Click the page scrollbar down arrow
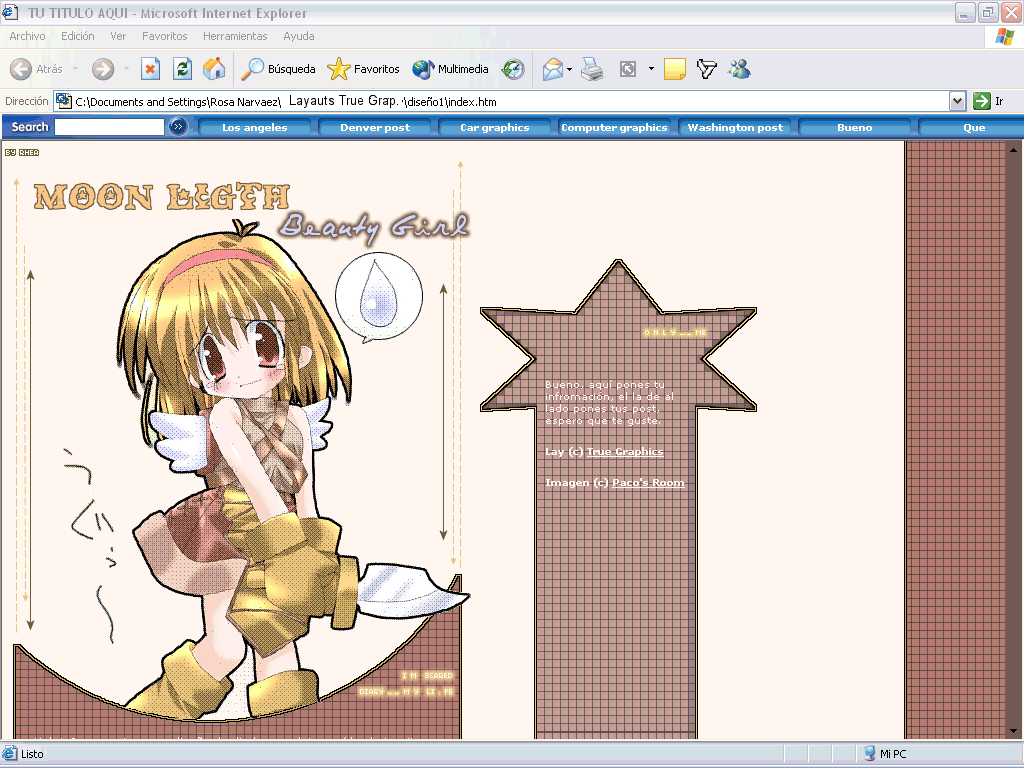Viewport: 1024px width, 768px height. pyautogui.click(x=1013, y=731)
